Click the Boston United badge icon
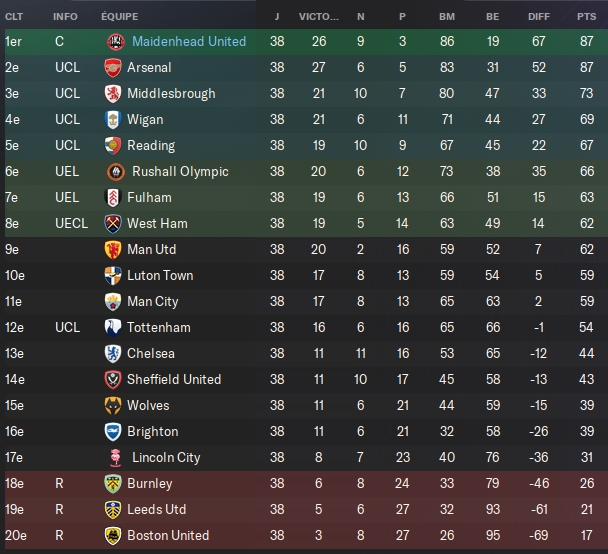Viewport: 608px width, 554px height. (113, 535)
